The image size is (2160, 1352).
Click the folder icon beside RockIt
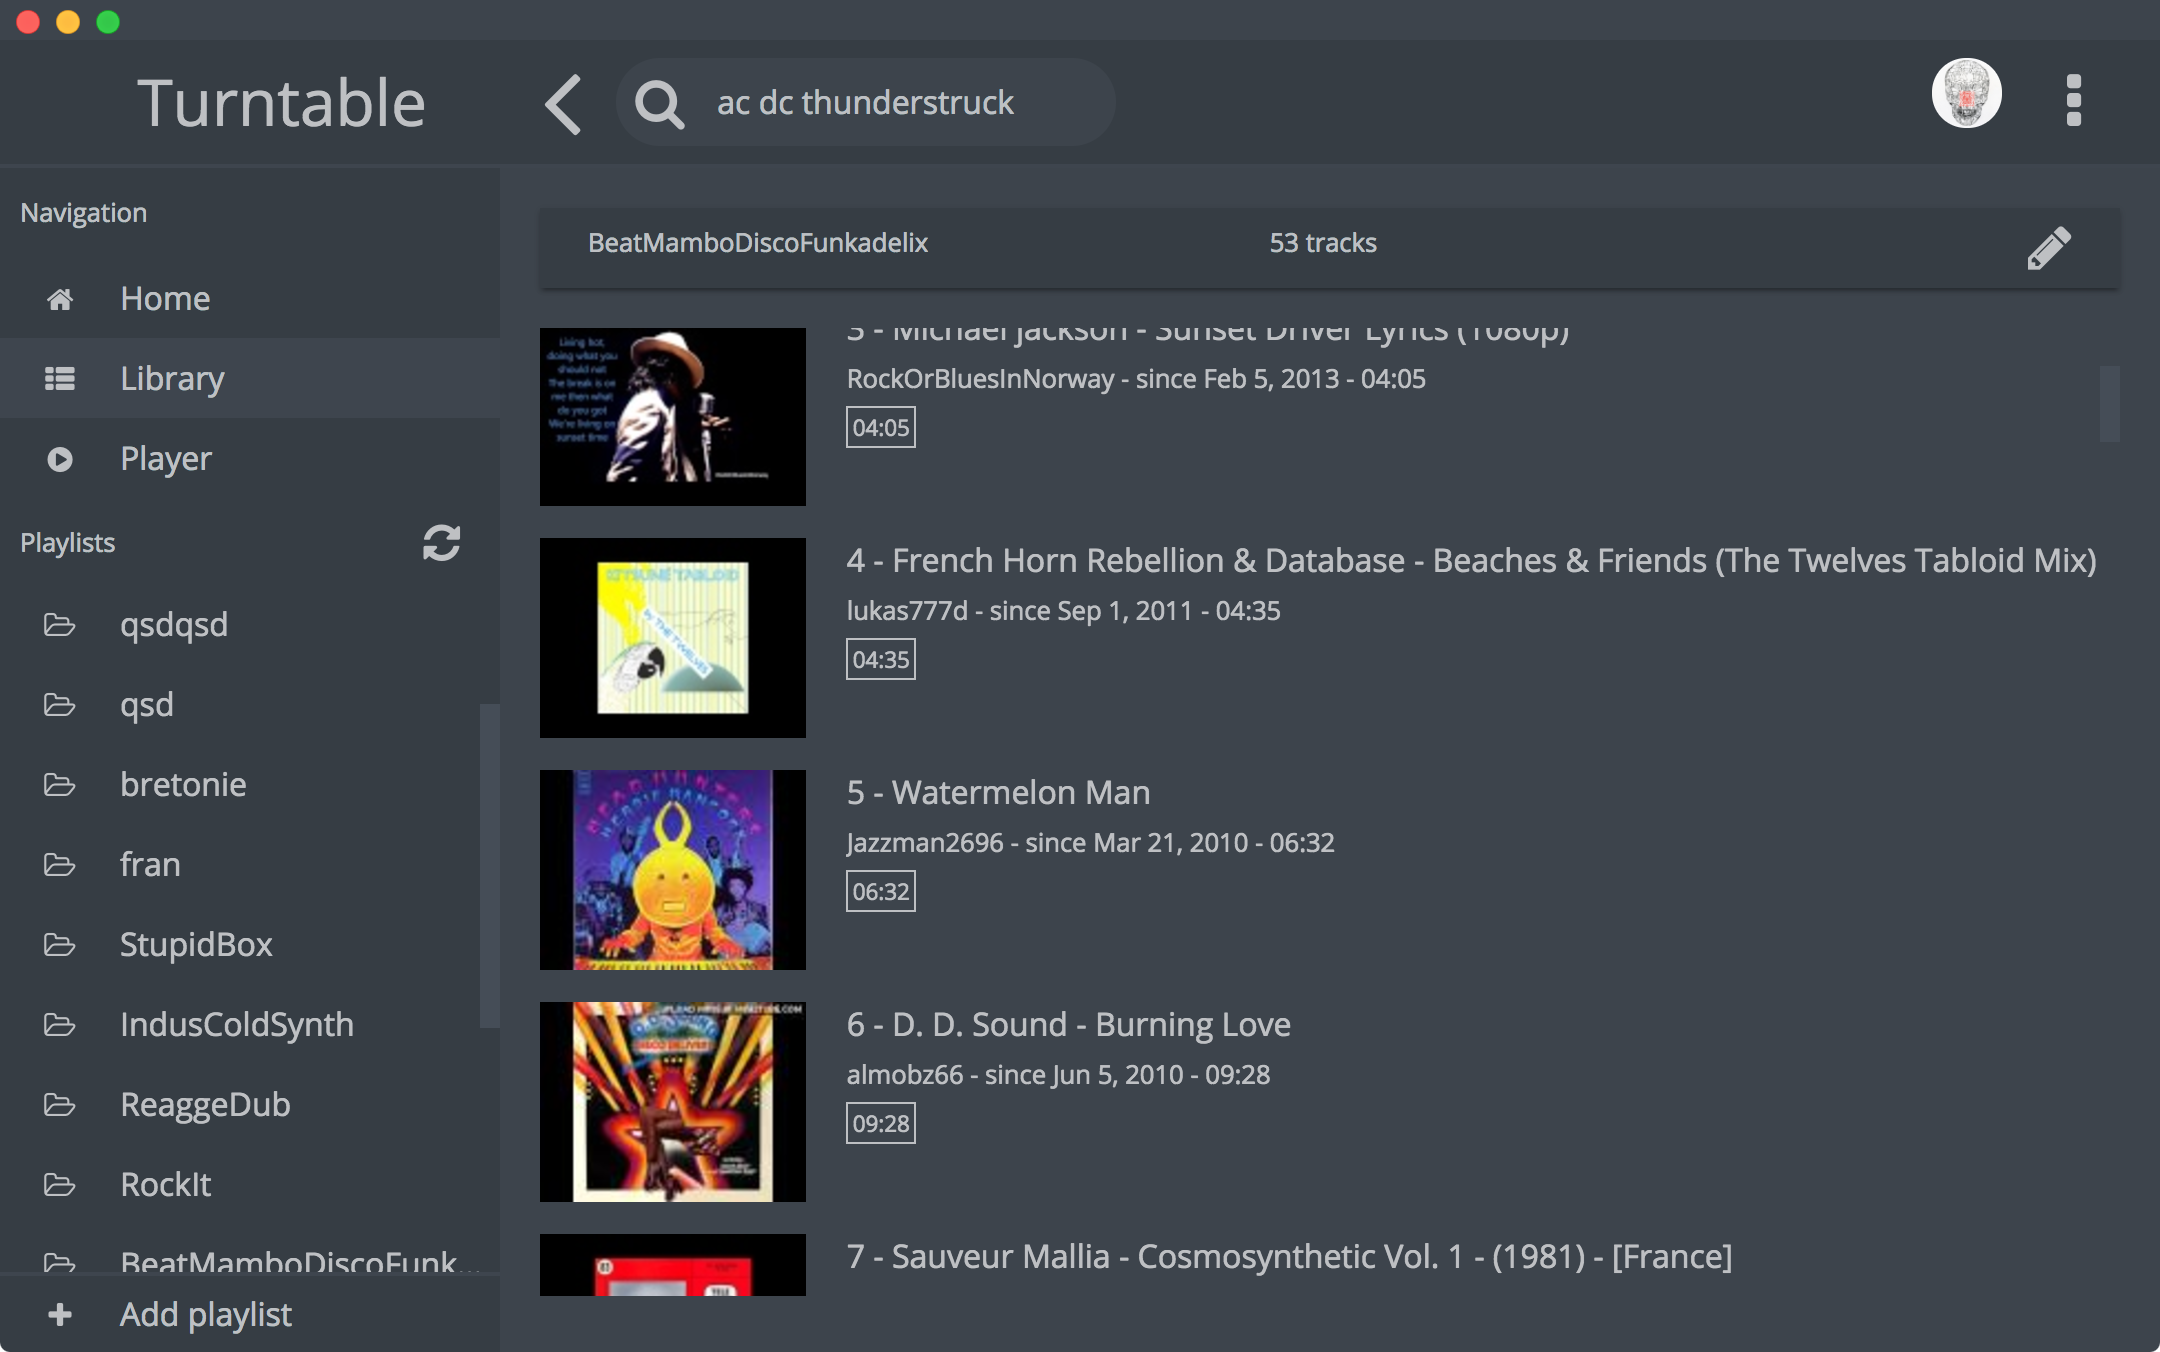click(60, 1185)
